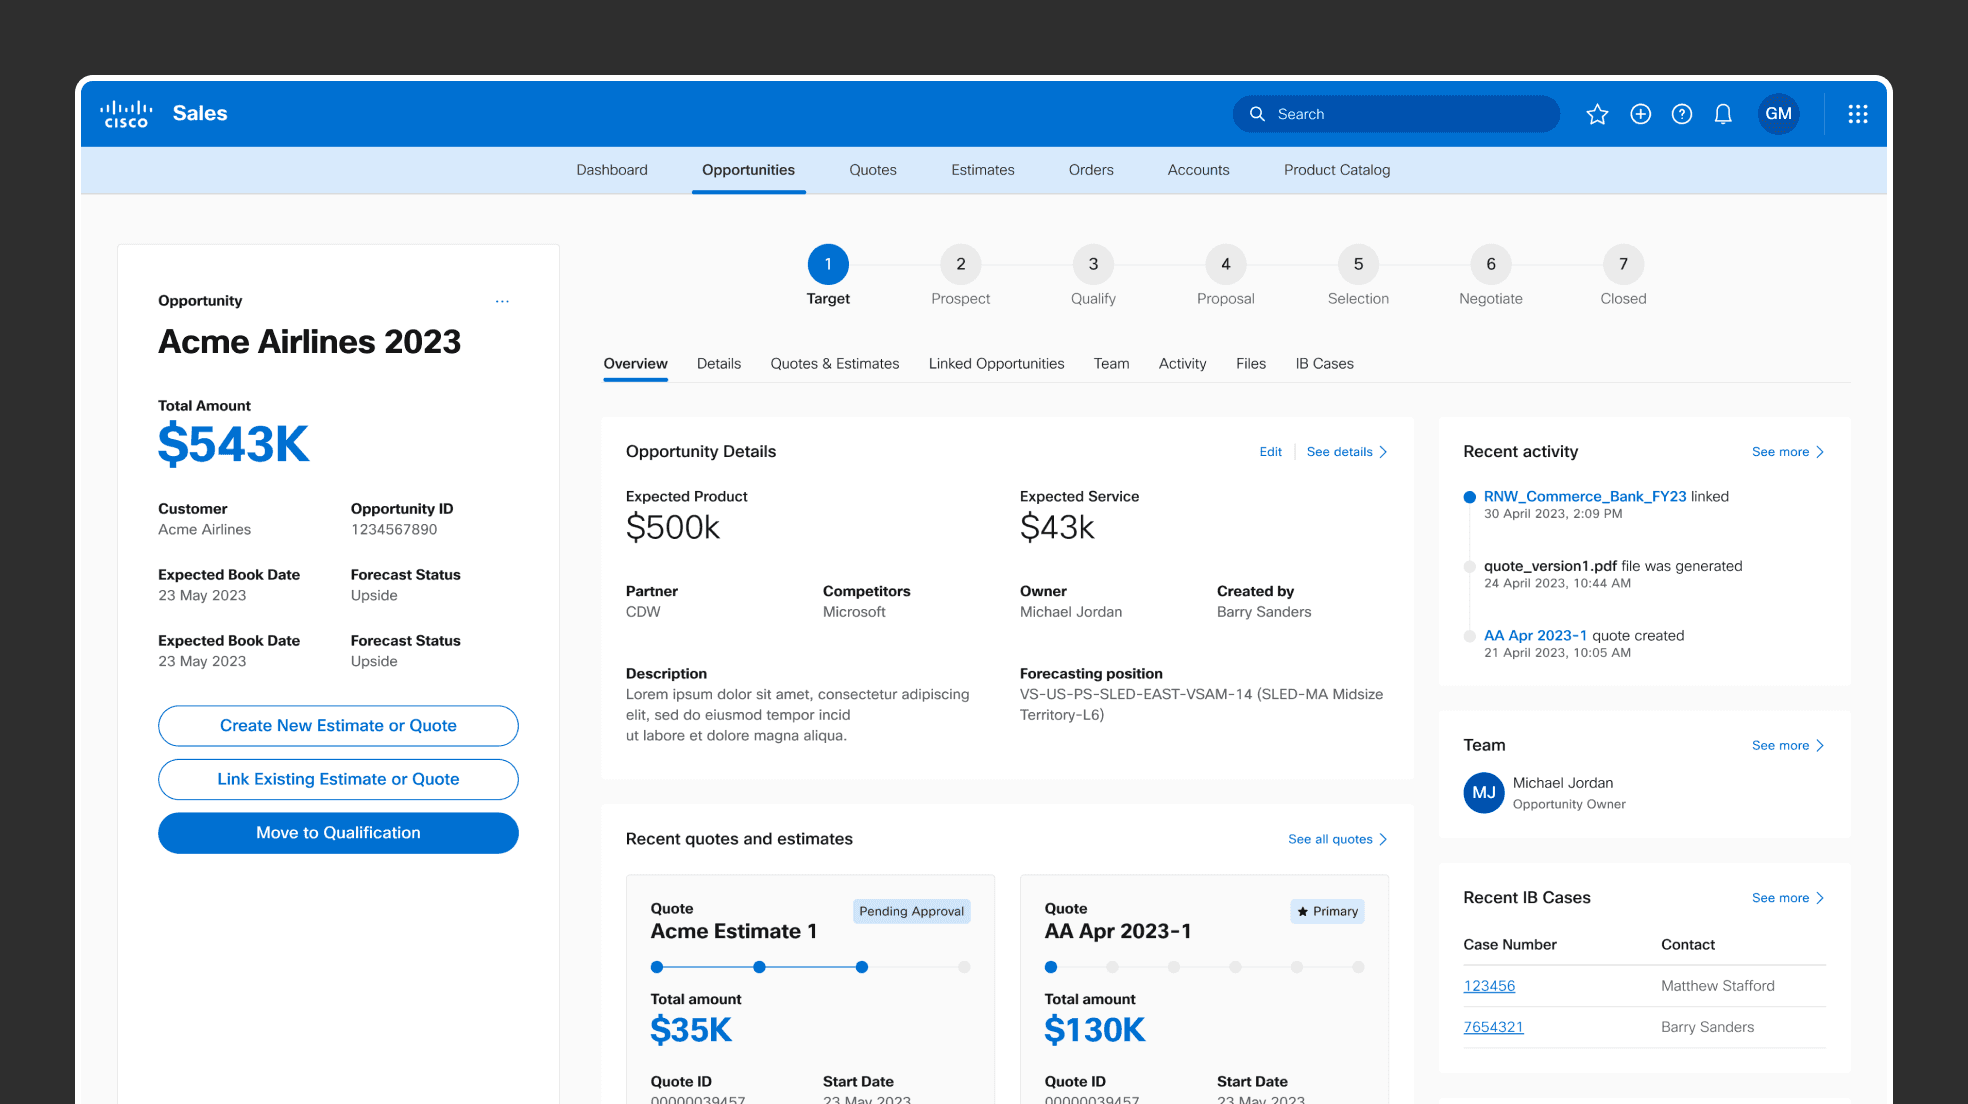The width and height of the screenshot is (1968, 1104).
Task: Open the app launcher grid icon
Action: tap(1858, 114)
